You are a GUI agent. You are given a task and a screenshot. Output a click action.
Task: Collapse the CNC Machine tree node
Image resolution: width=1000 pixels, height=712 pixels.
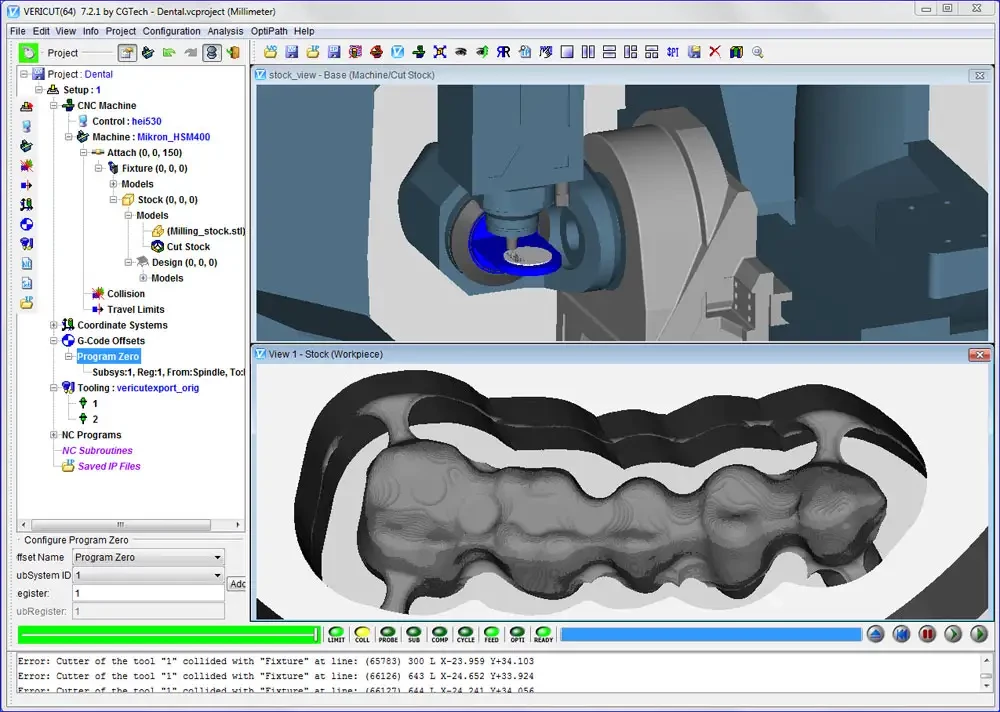click(54, 105)
